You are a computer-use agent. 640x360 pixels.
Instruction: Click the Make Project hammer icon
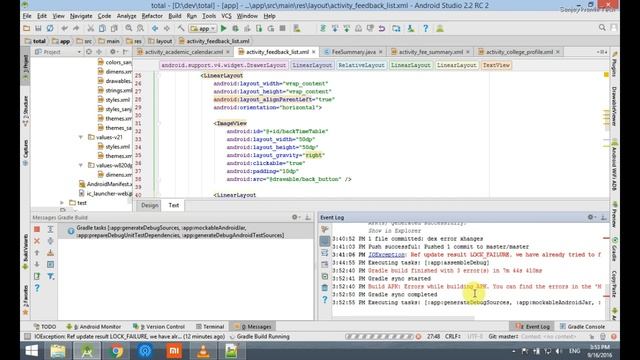181,28
